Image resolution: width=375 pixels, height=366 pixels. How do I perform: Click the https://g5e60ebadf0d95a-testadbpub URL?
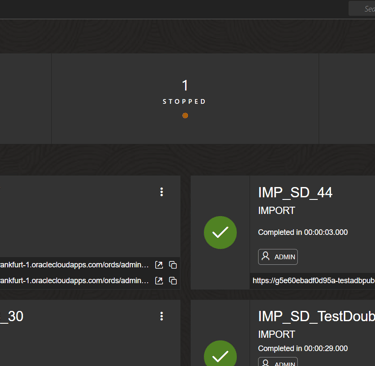[313, 281]
